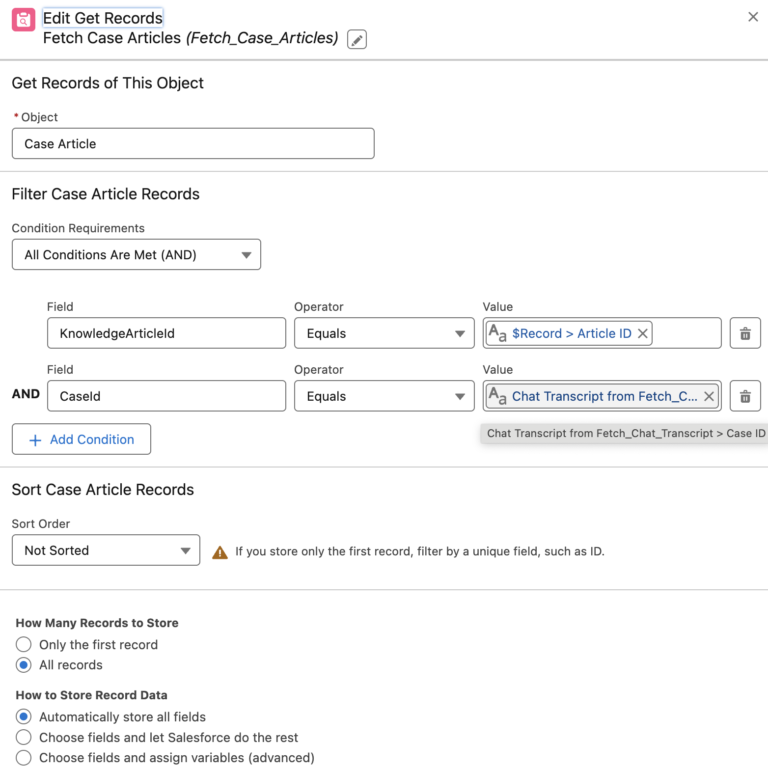Click the pink Get Records element icon

tap(23, 20)
